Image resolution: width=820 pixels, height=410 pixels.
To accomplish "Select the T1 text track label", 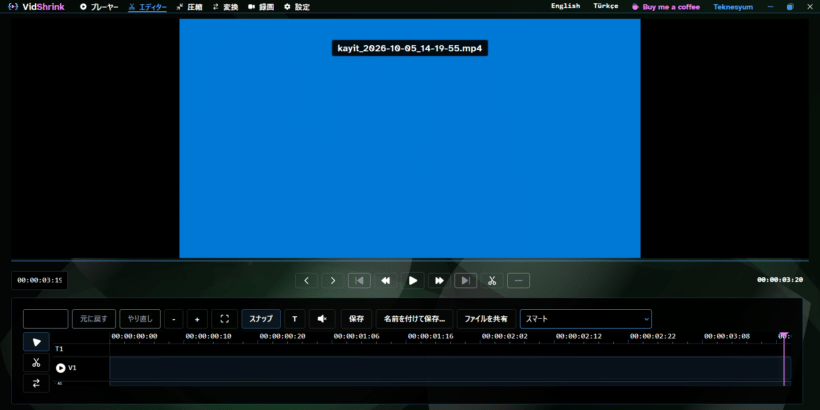I will 59,349.
